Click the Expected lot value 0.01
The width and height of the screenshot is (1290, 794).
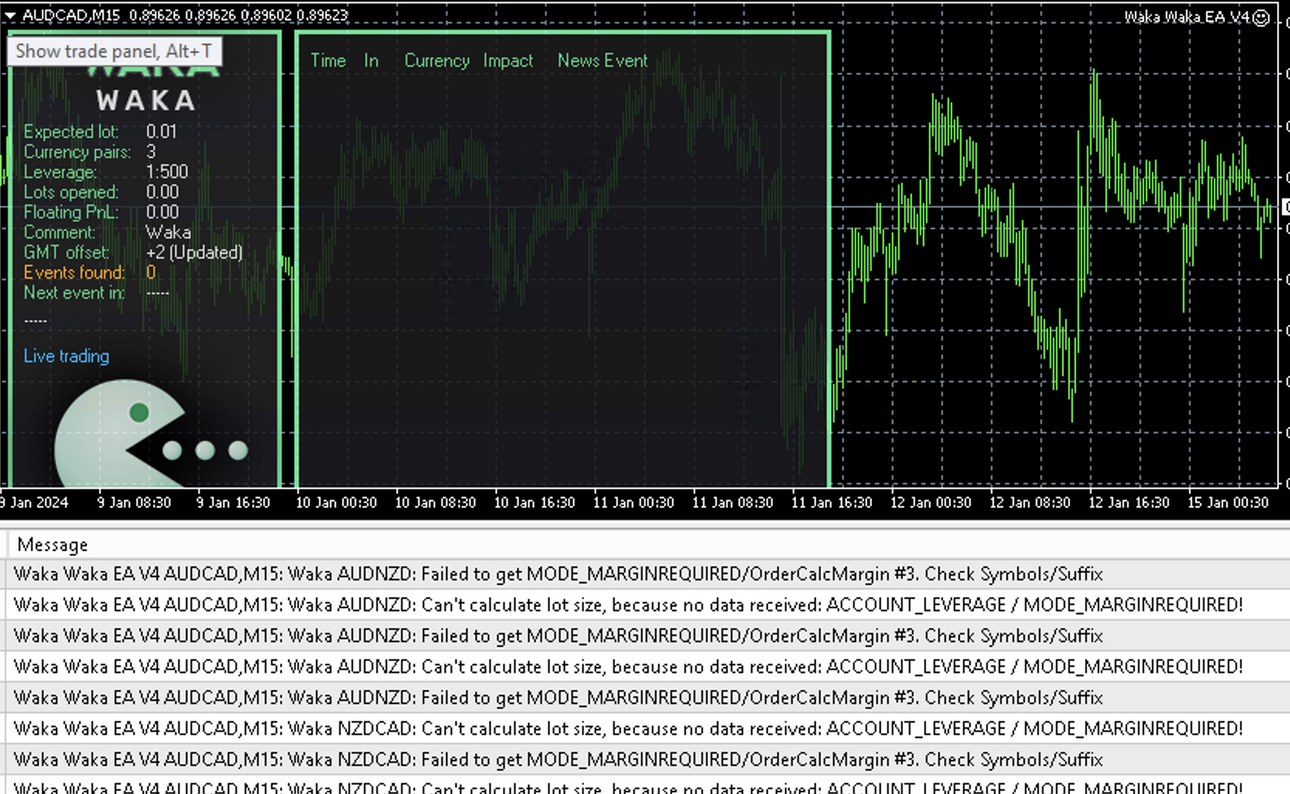point(161,132)
